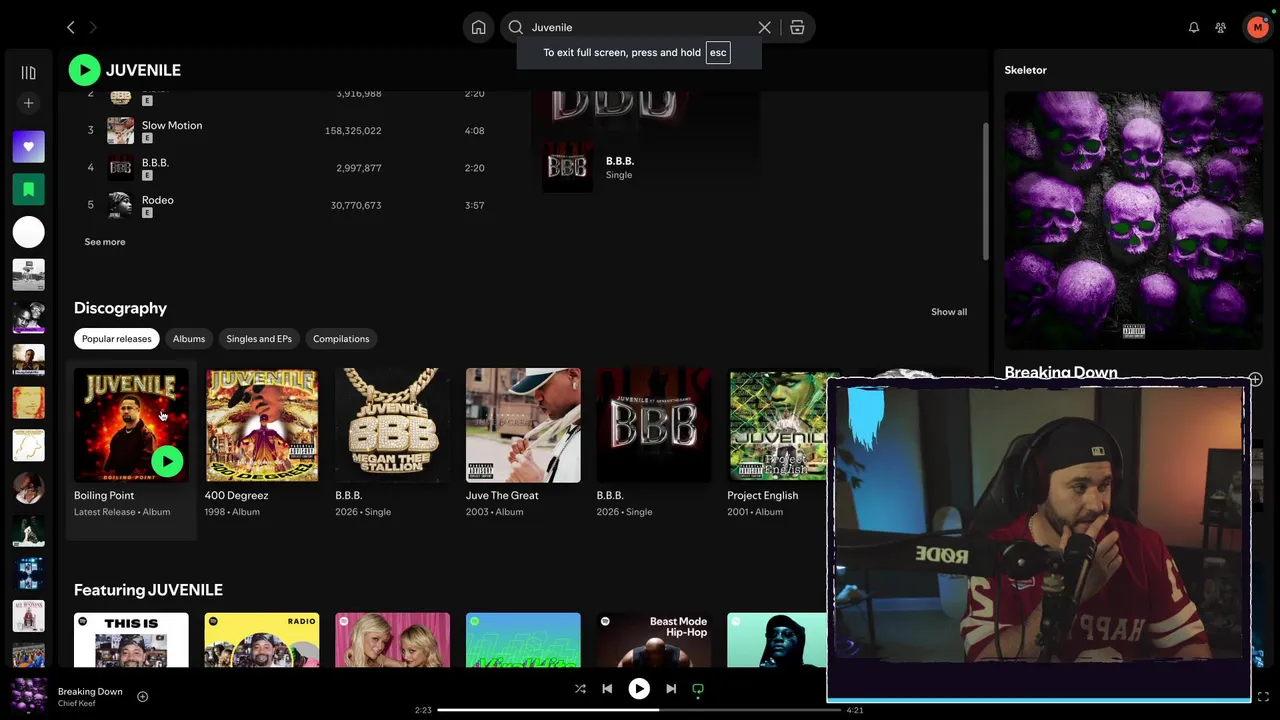Skip to next track
Screen dimensions: 1280x720
coord(671,689)
